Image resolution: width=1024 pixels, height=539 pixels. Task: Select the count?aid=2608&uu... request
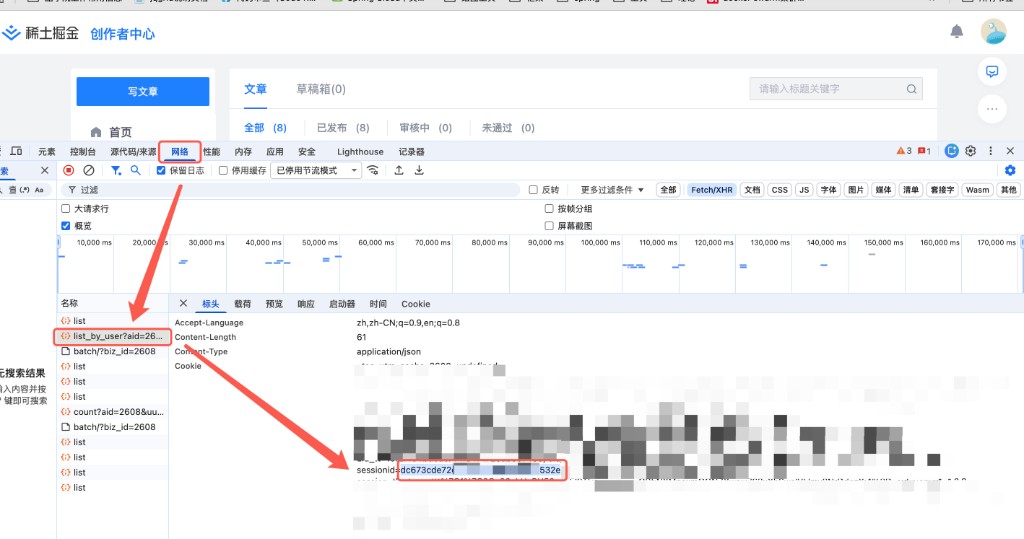point(112,412)
